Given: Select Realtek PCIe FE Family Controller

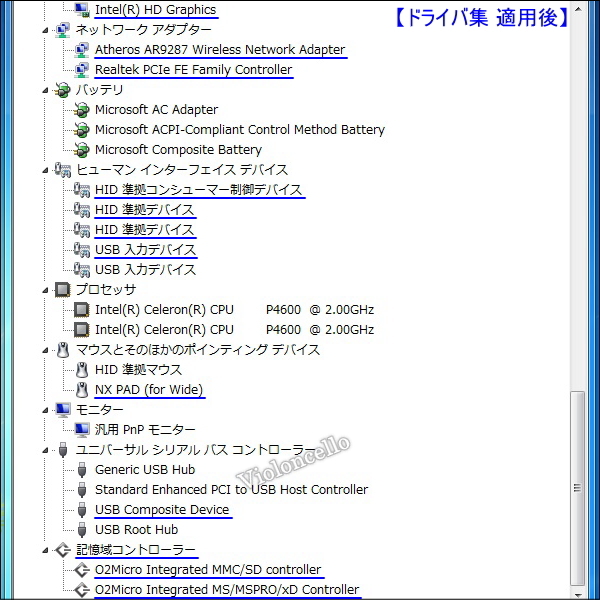Looking at the screenshot, I should point(193,70).
